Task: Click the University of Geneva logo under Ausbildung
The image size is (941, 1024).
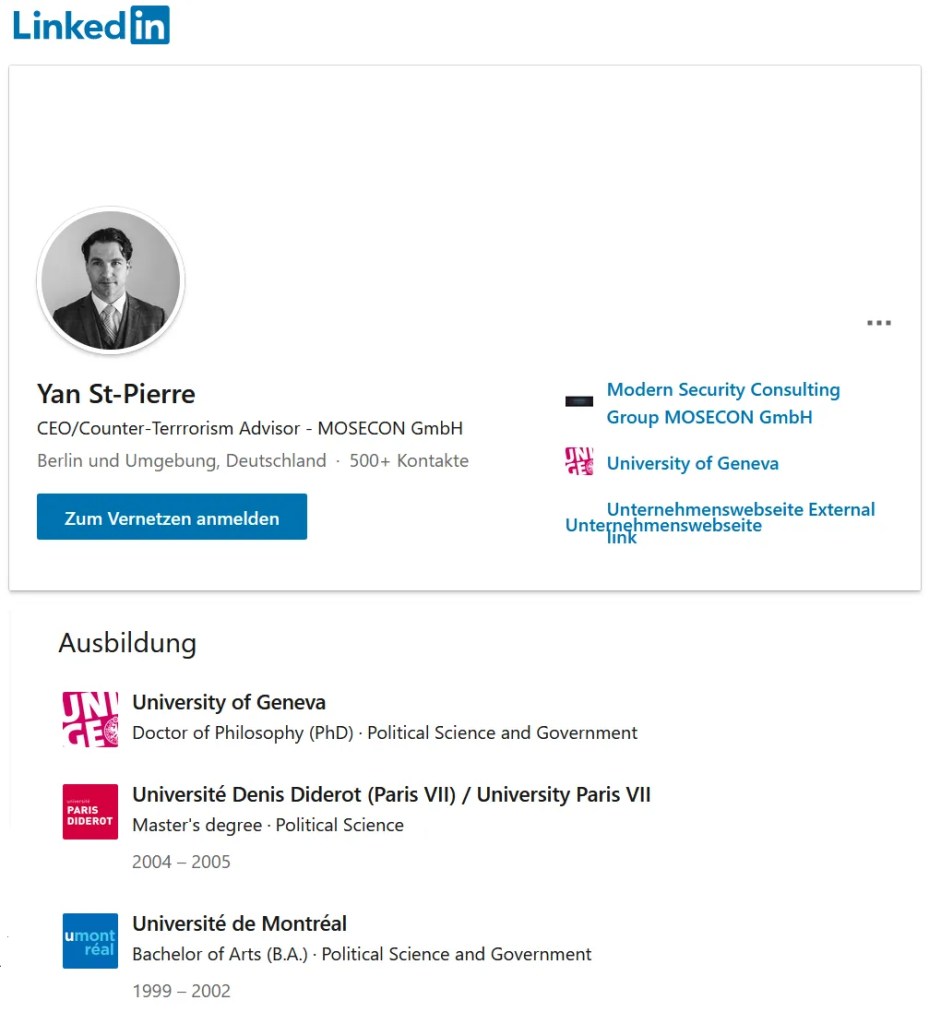Action: point(90,719)
